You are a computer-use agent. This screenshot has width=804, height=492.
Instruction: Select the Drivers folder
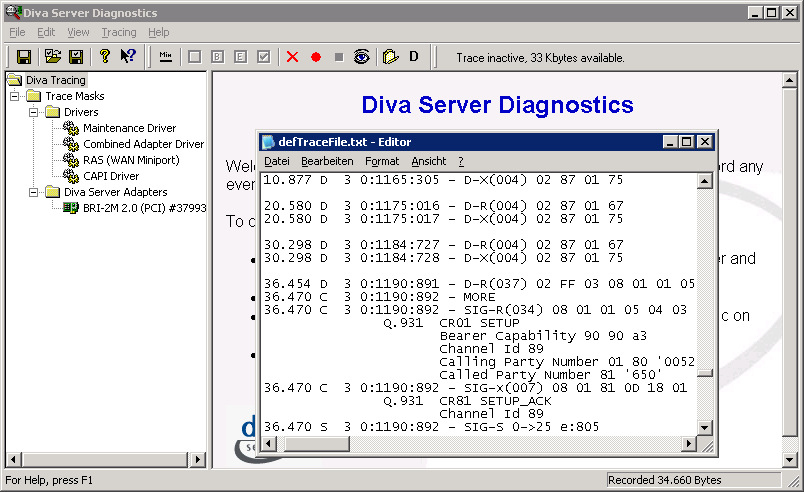click(x=81, y=112)
